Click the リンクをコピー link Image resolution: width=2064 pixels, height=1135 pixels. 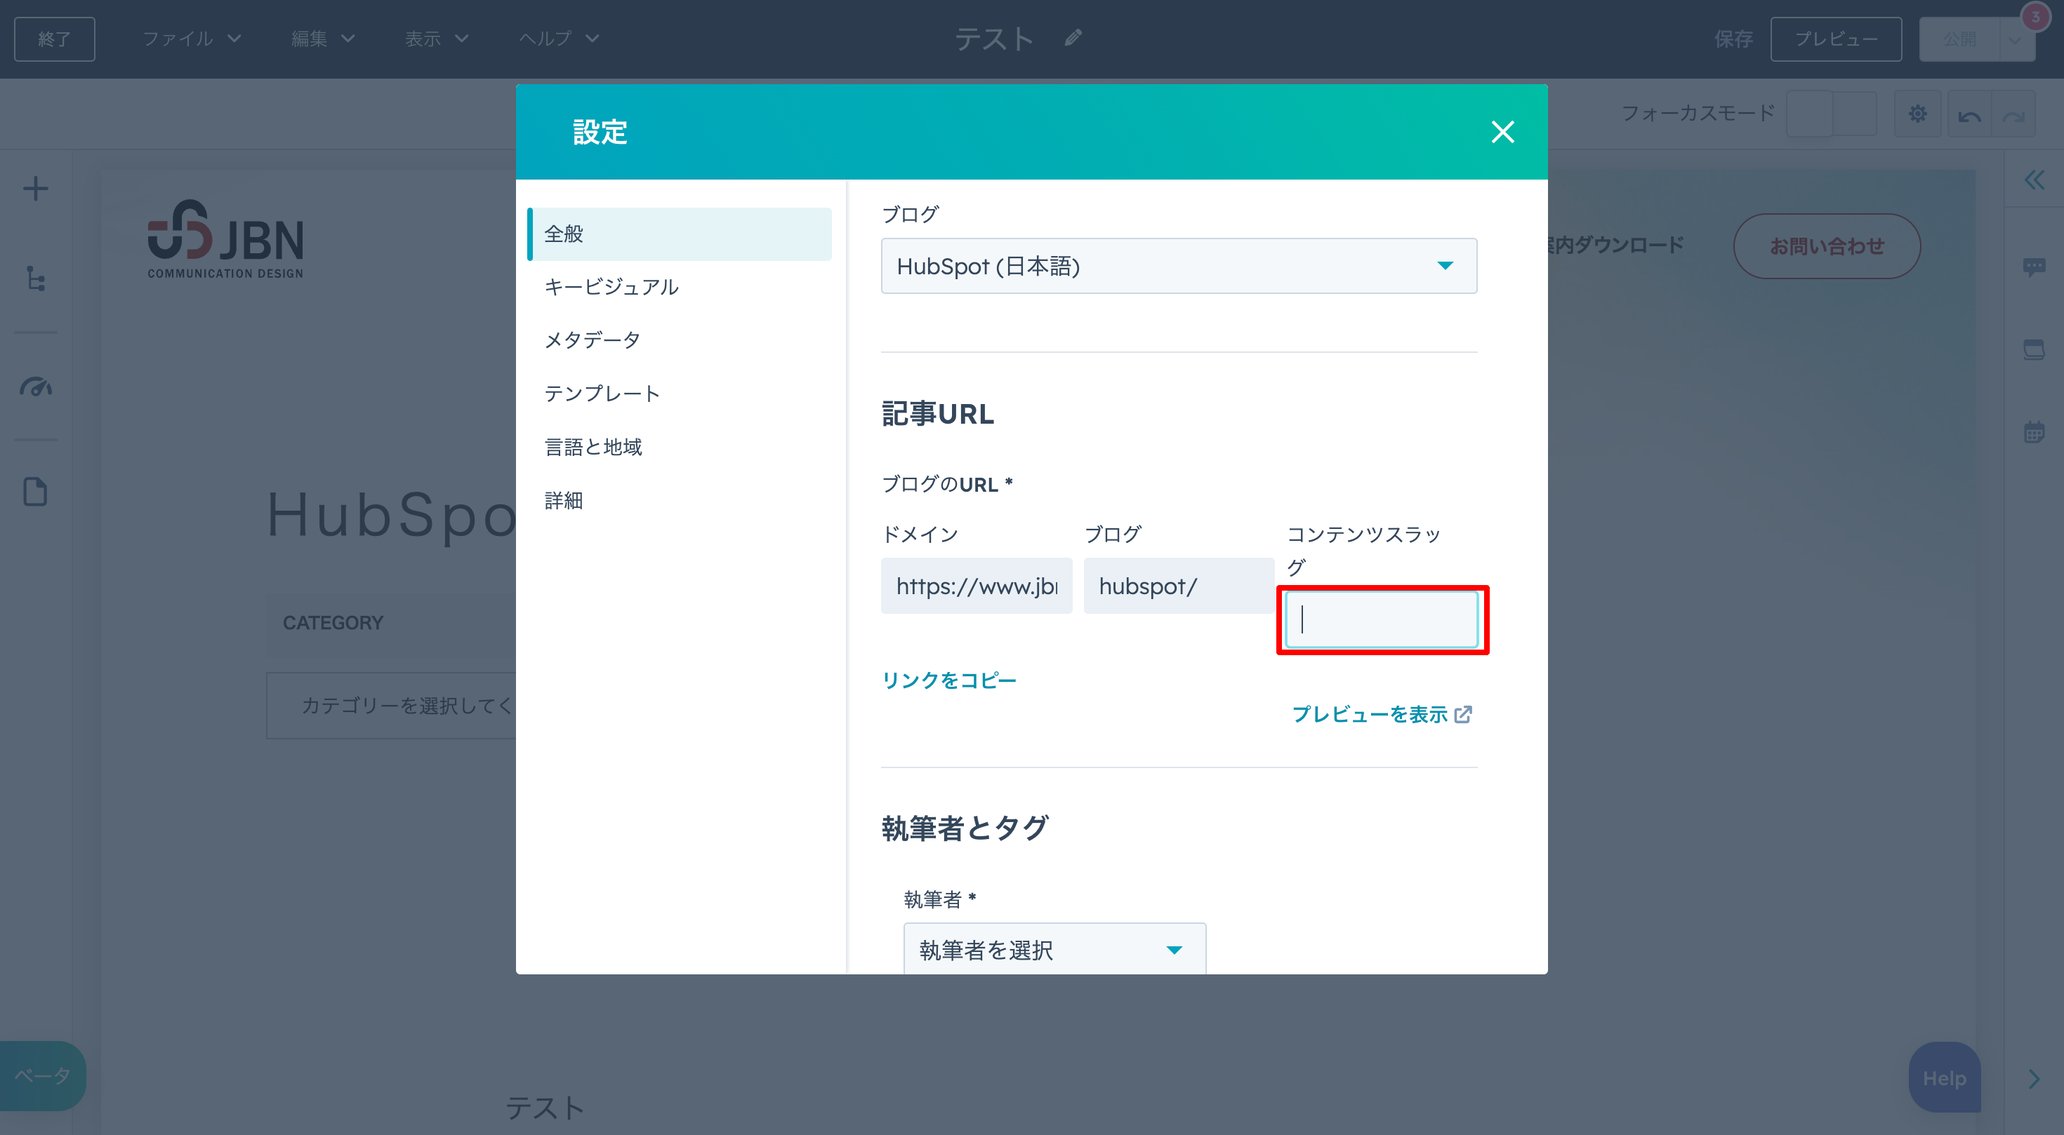(x=948, y=680)
